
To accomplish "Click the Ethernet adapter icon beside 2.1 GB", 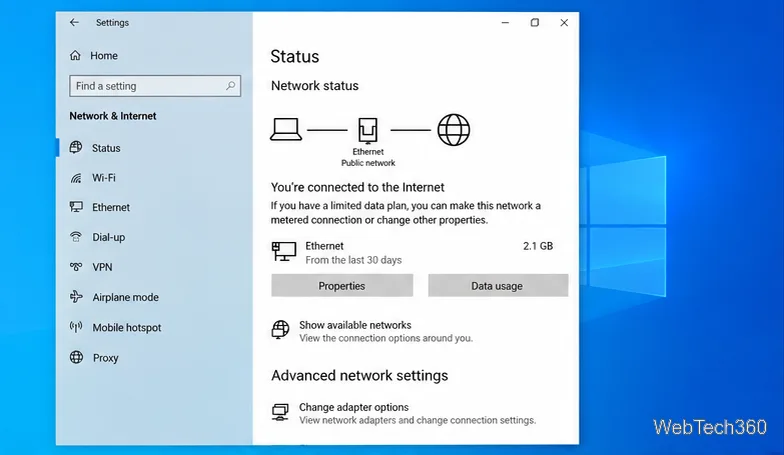I will 284,252.
